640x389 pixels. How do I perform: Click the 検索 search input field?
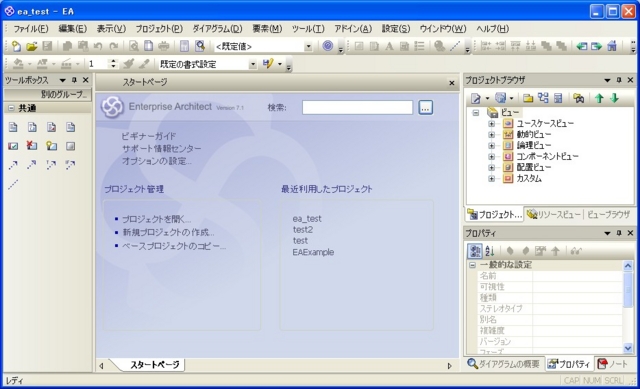click(357, 108)
